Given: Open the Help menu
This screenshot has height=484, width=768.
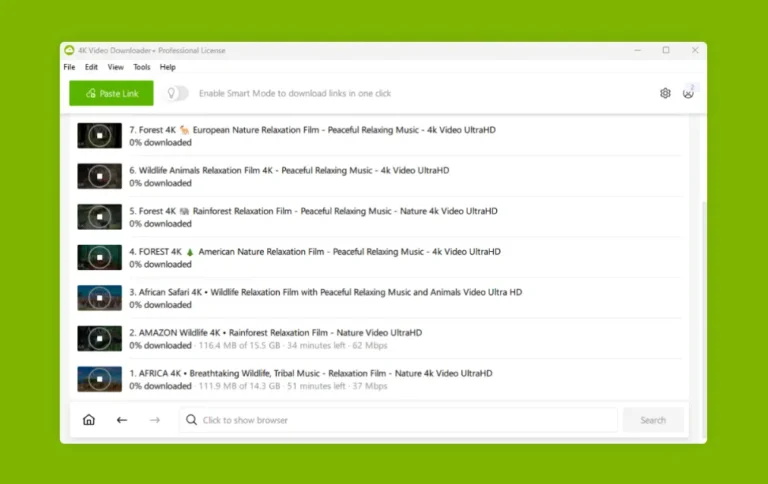Looking at the screenshot, I should pyautogui.click(x=168, y=67).
